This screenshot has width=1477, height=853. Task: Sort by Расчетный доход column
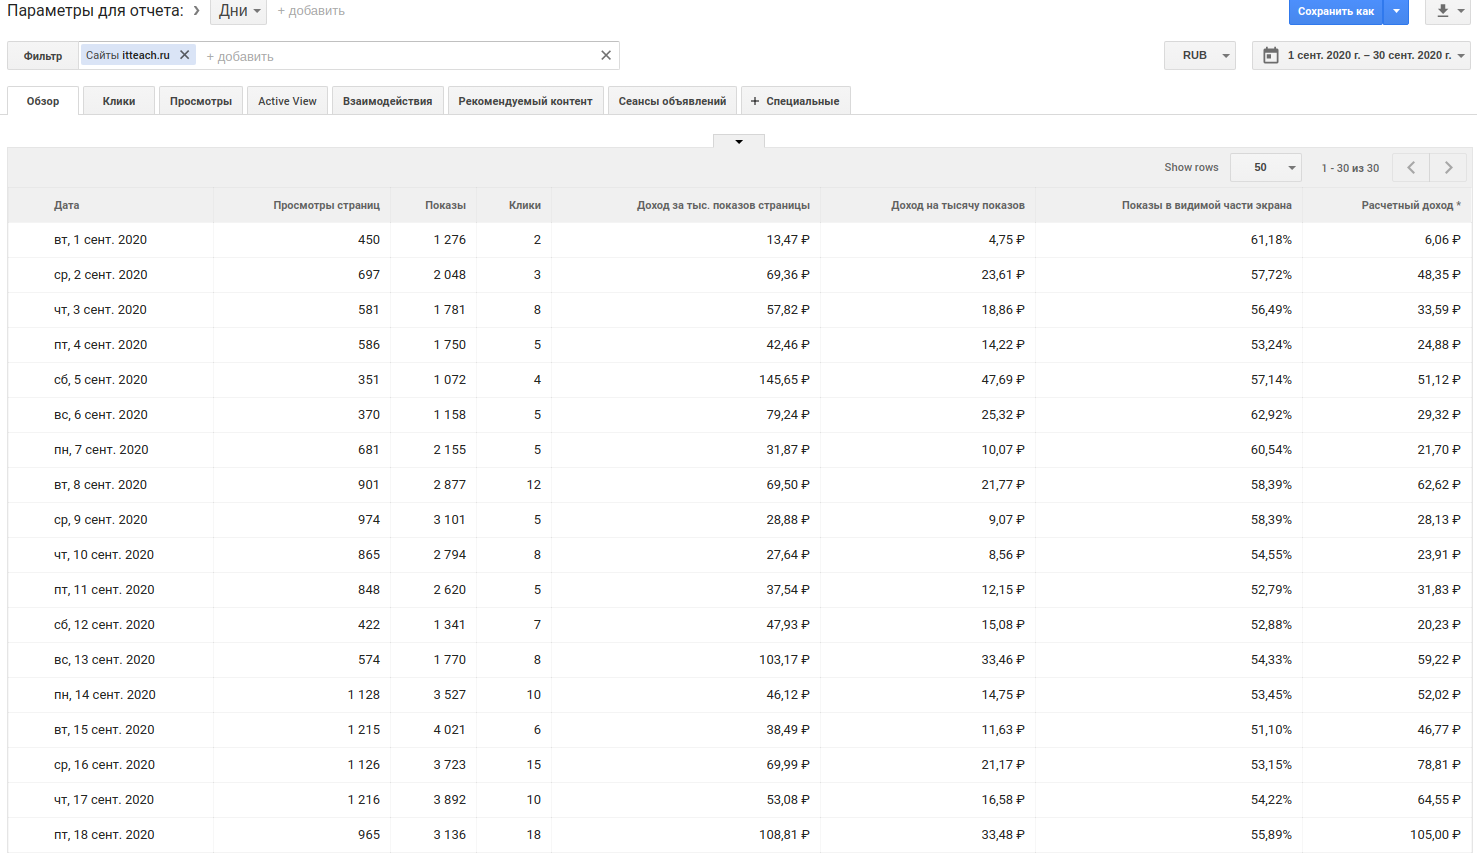pos(1411,205)
